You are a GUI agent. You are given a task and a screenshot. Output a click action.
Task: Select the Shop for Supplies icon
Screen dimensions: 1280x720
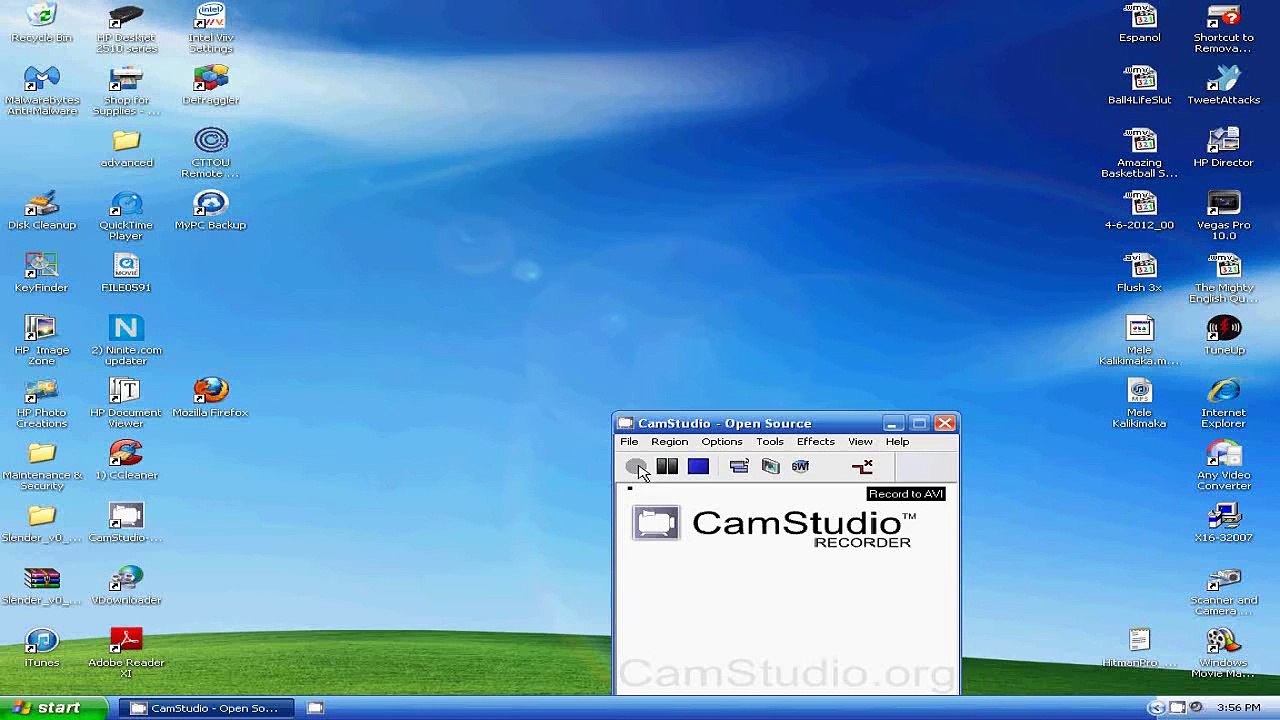point(126,91)
